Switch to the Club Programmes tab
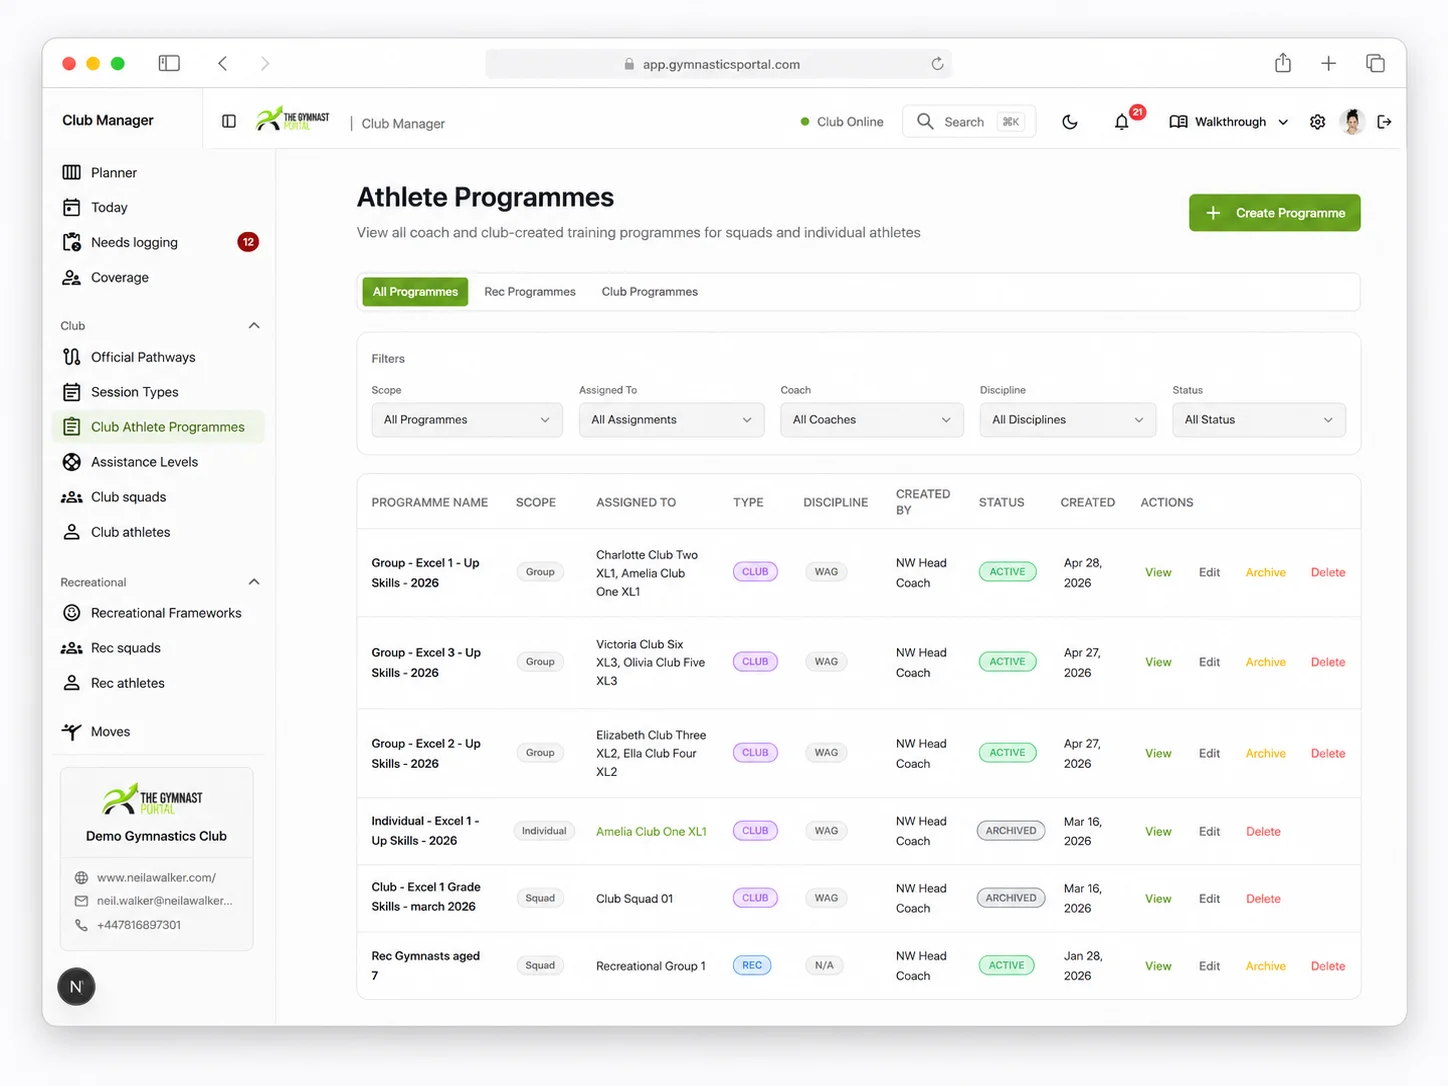This screenshot has width=1448, height=1086. tap(650, 292)
